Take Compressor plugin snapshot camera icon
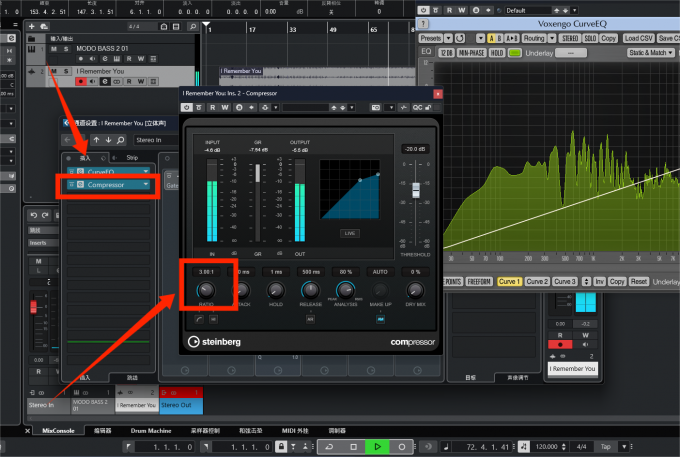This screenshot has width=680, height=457. pyautogui.click(x=376, y=108)
